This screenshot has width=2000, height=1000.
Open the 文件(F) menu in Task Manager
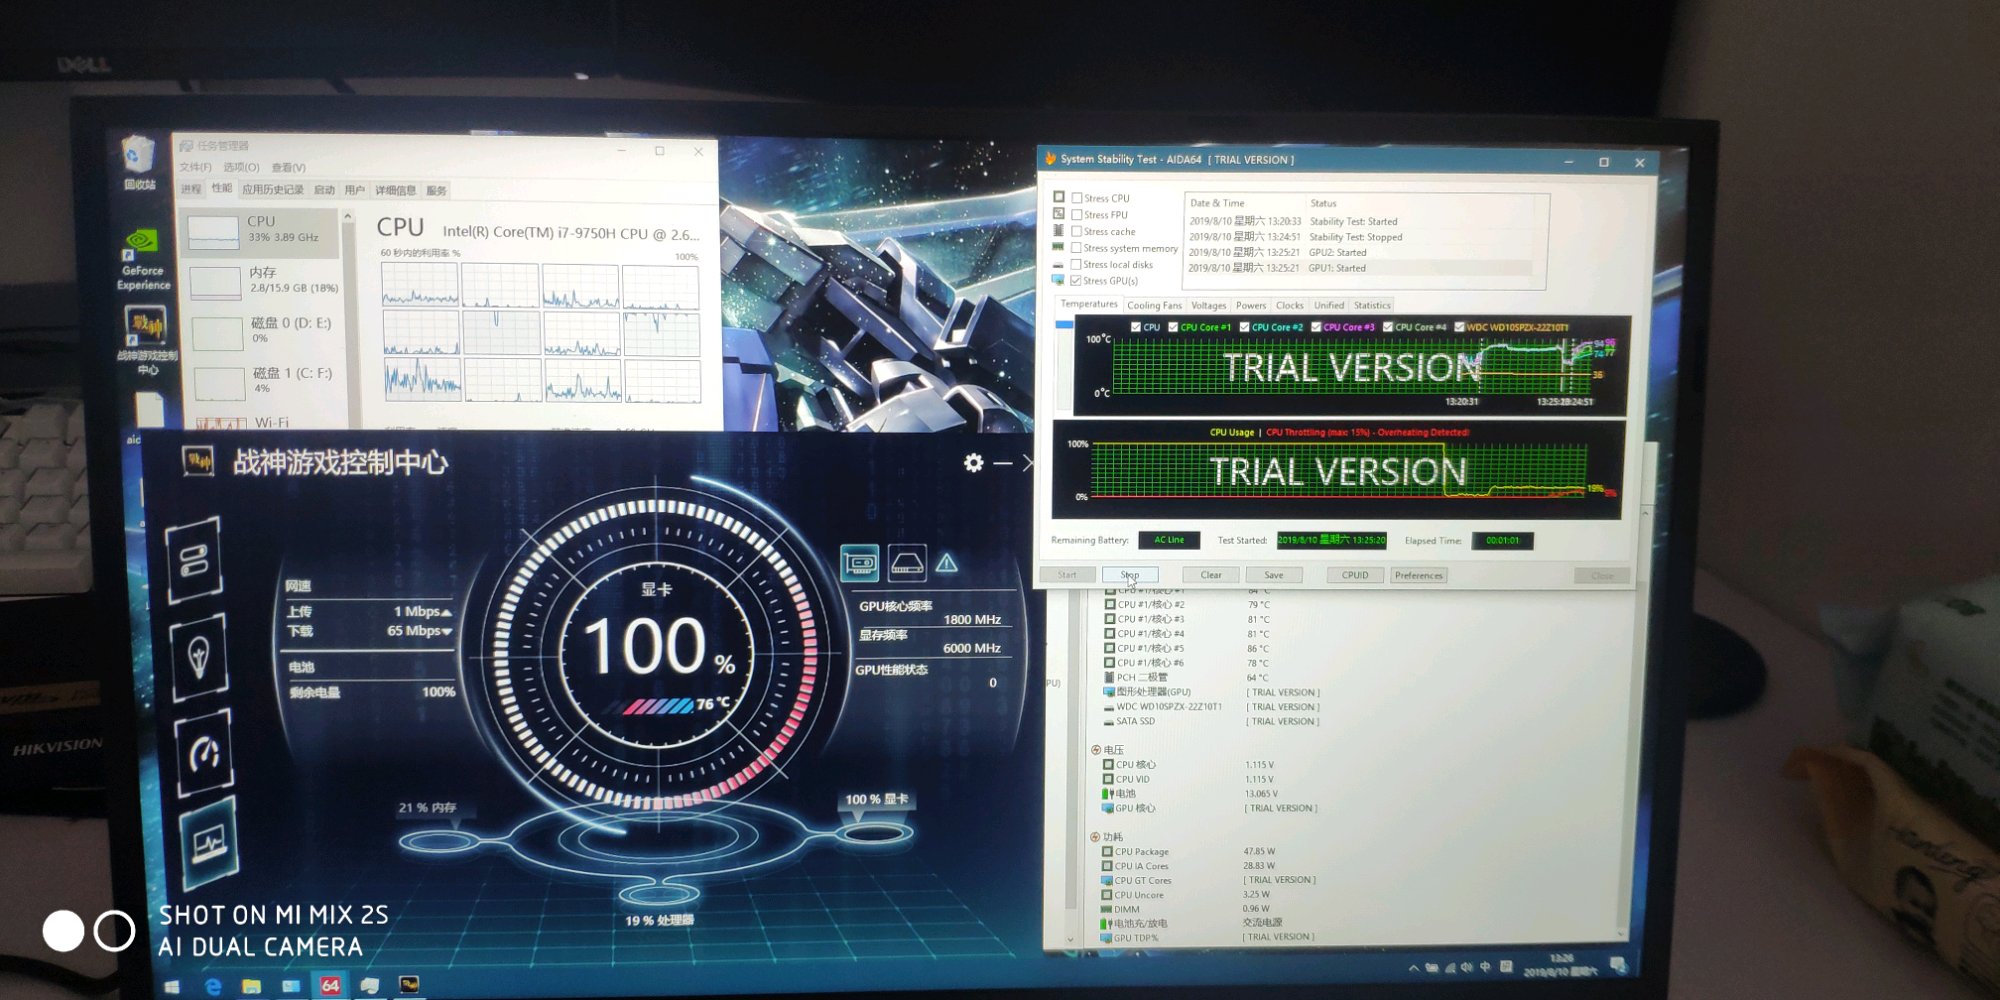[x=195, y=167]
